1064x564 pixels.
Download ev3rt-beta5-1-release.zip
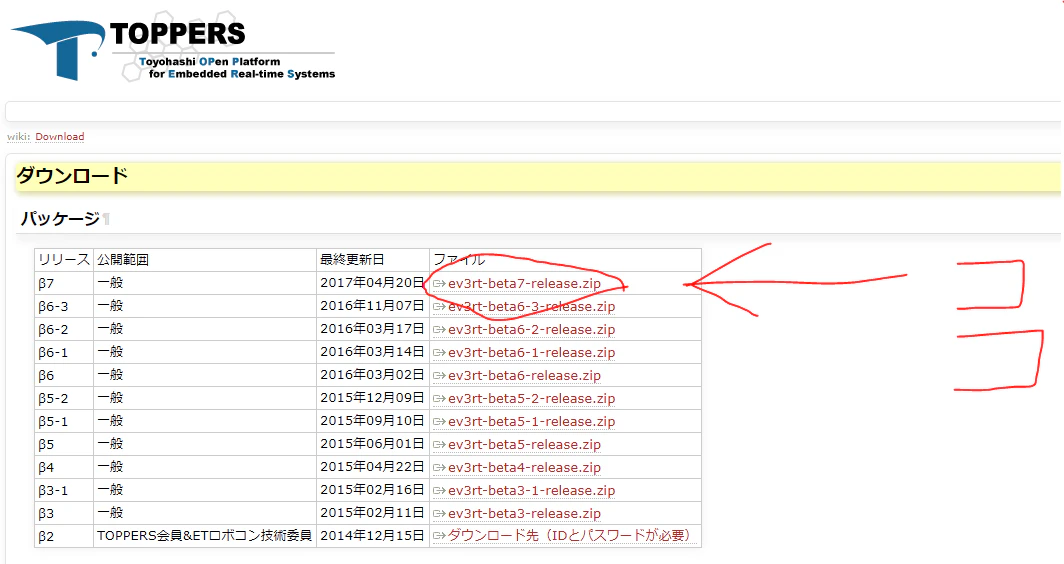click(x=531, y=421)
